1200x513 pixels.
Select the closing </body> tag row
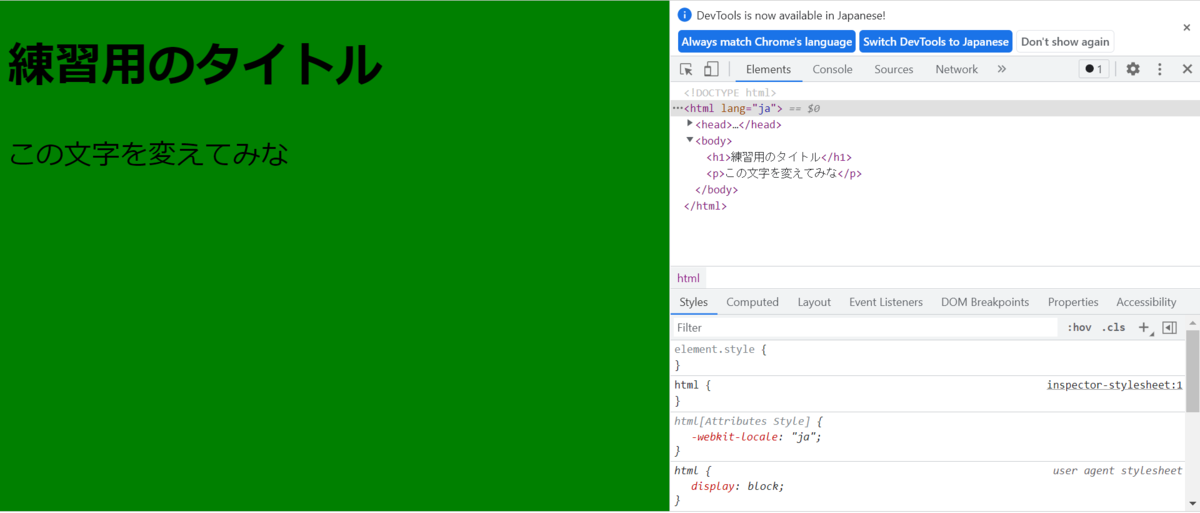(x=716, y=190)
